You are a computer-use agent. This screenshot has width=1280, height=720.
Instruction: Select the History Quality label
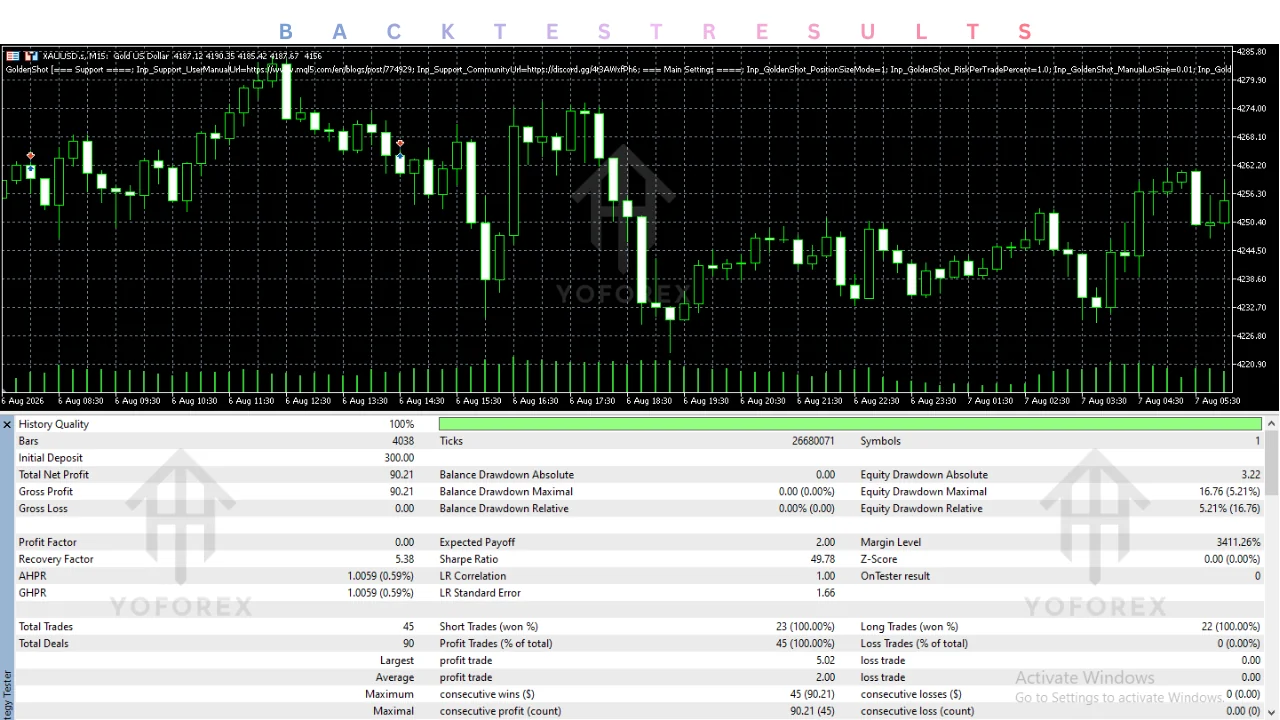(54, 424)
